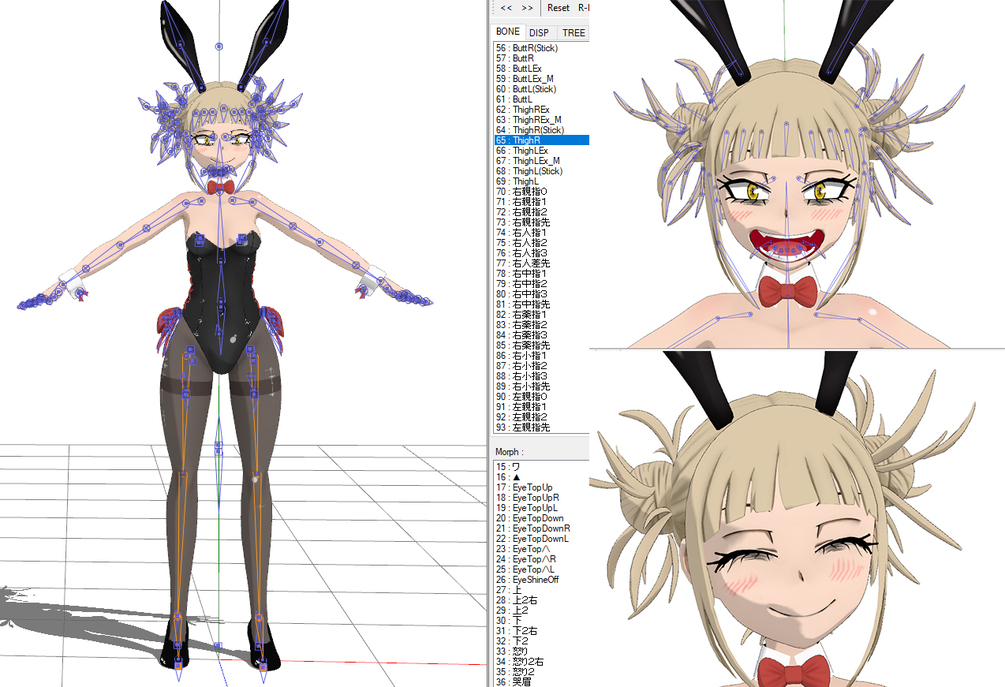Select bone '58 : ButtLEx'
This screenshot has width=1005, height=687.
[542, 69]
